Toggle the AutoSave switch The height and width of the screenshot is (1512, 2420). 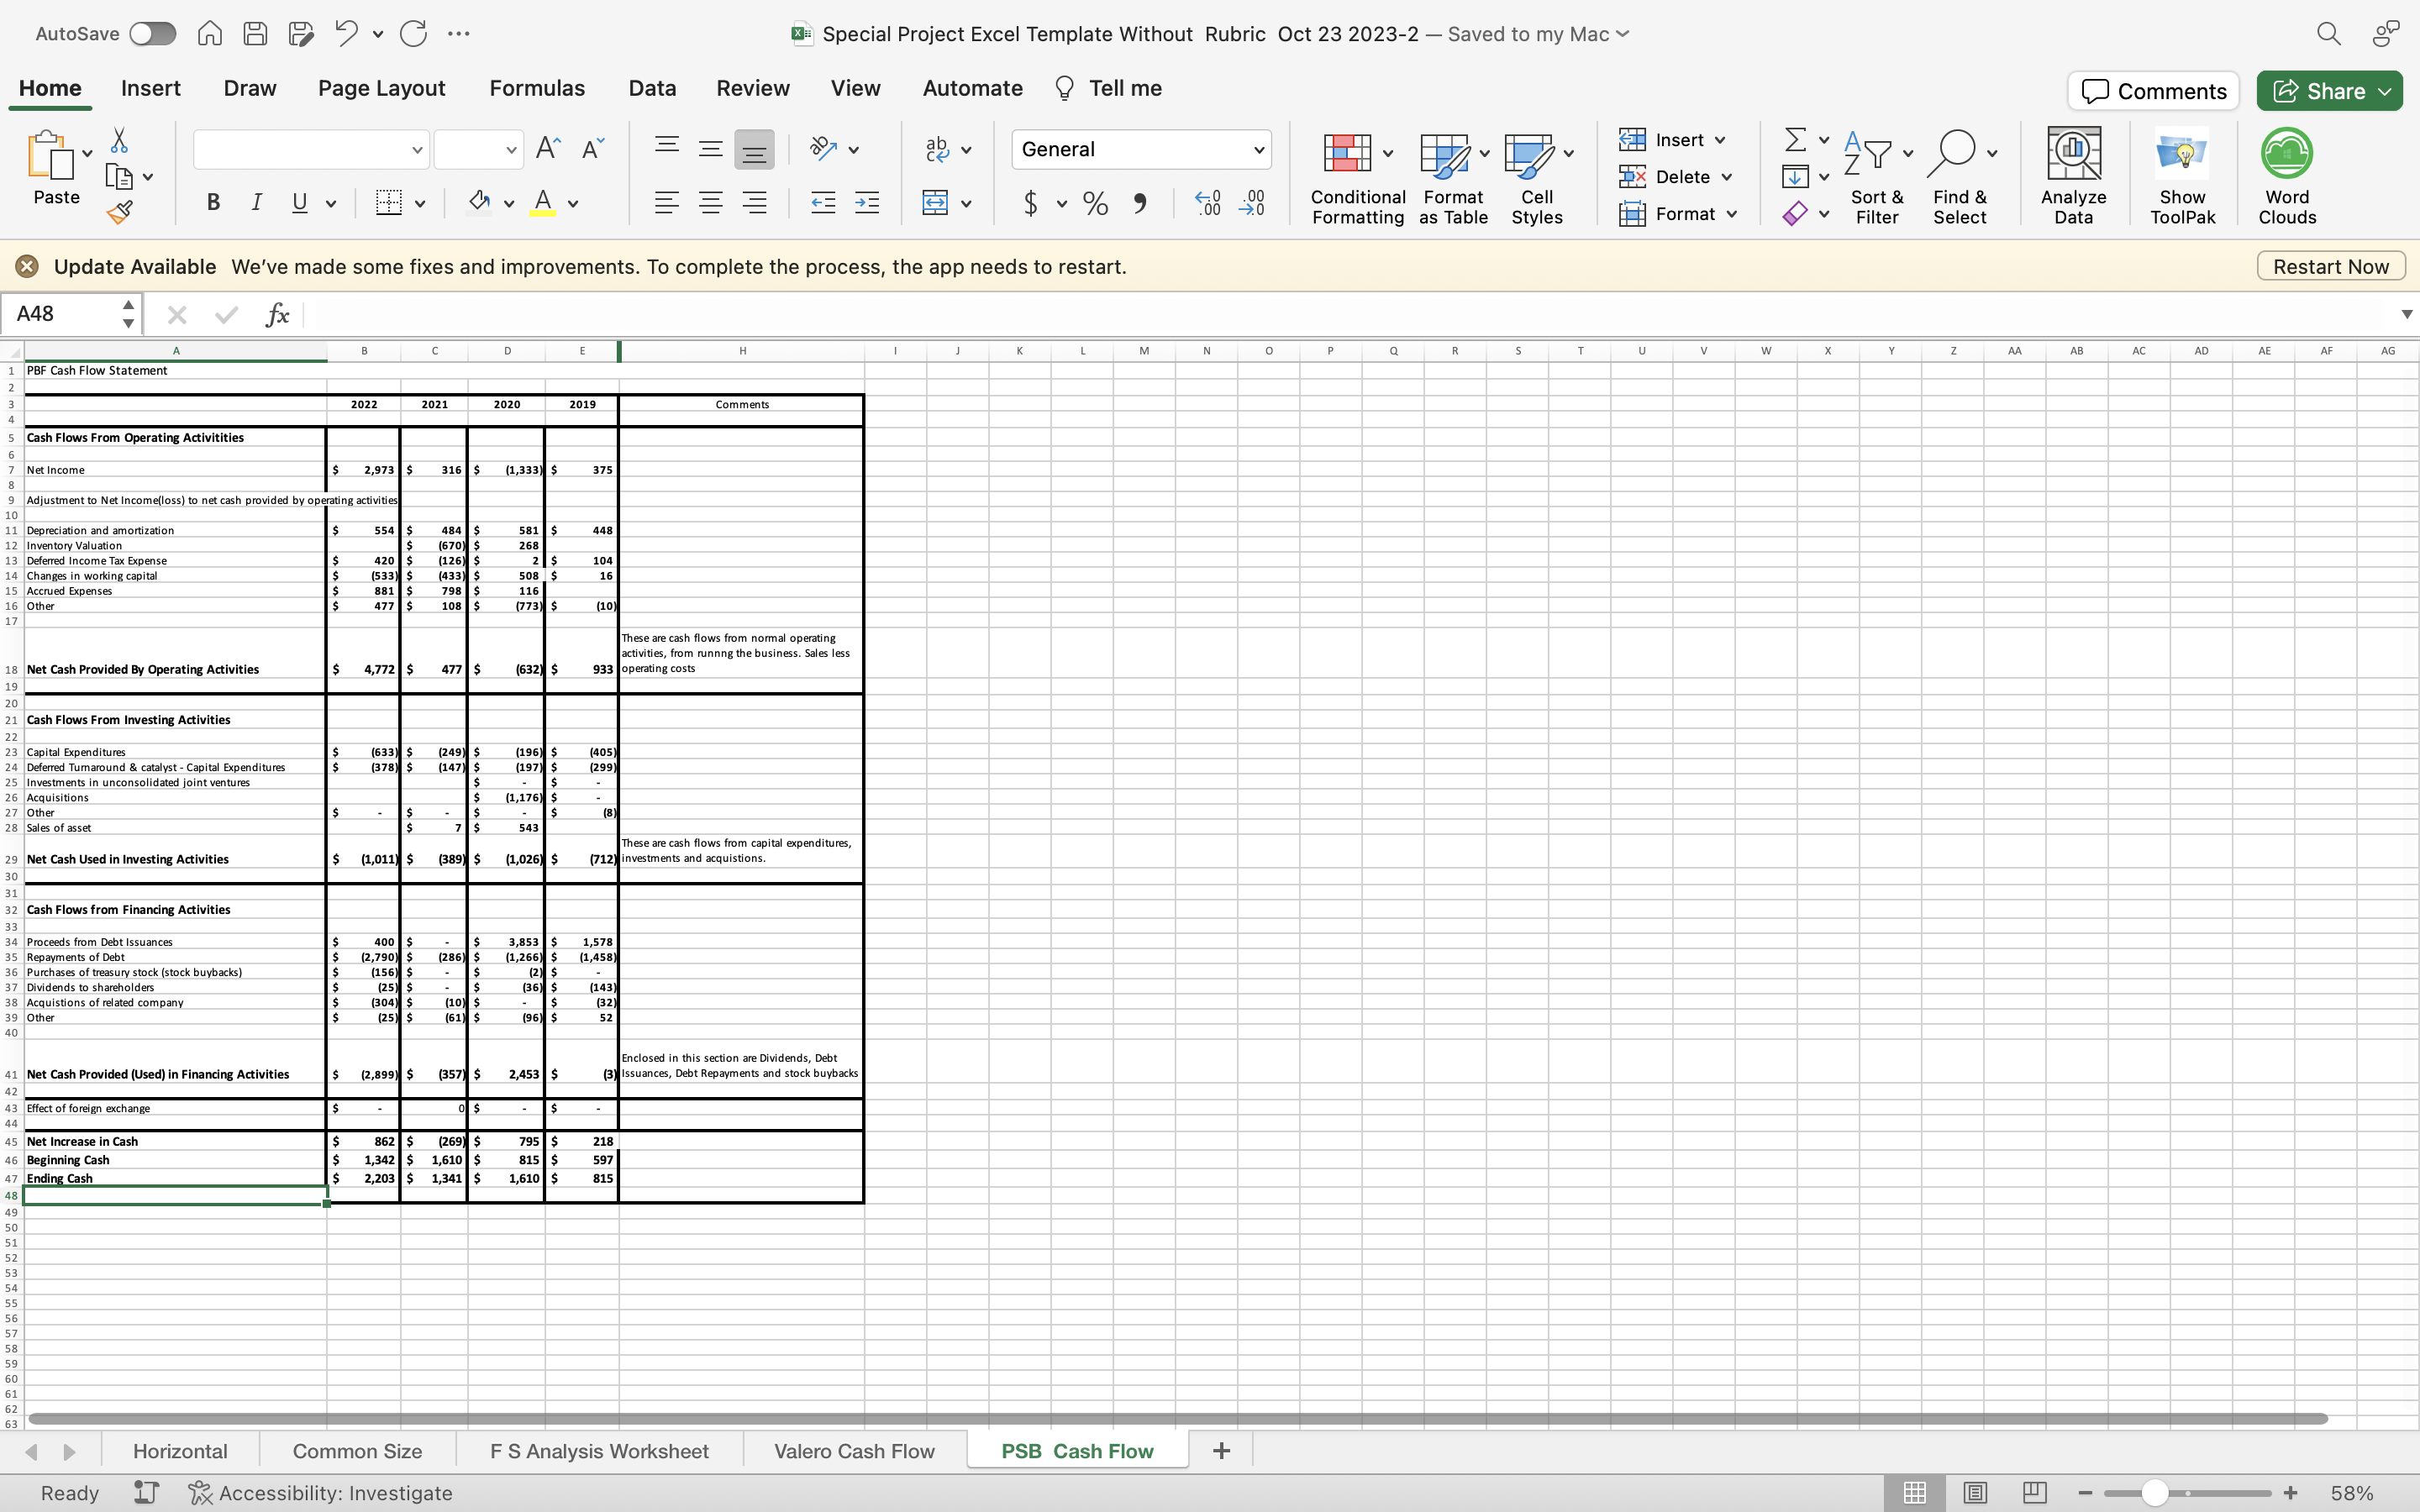[x=152, y=34]
